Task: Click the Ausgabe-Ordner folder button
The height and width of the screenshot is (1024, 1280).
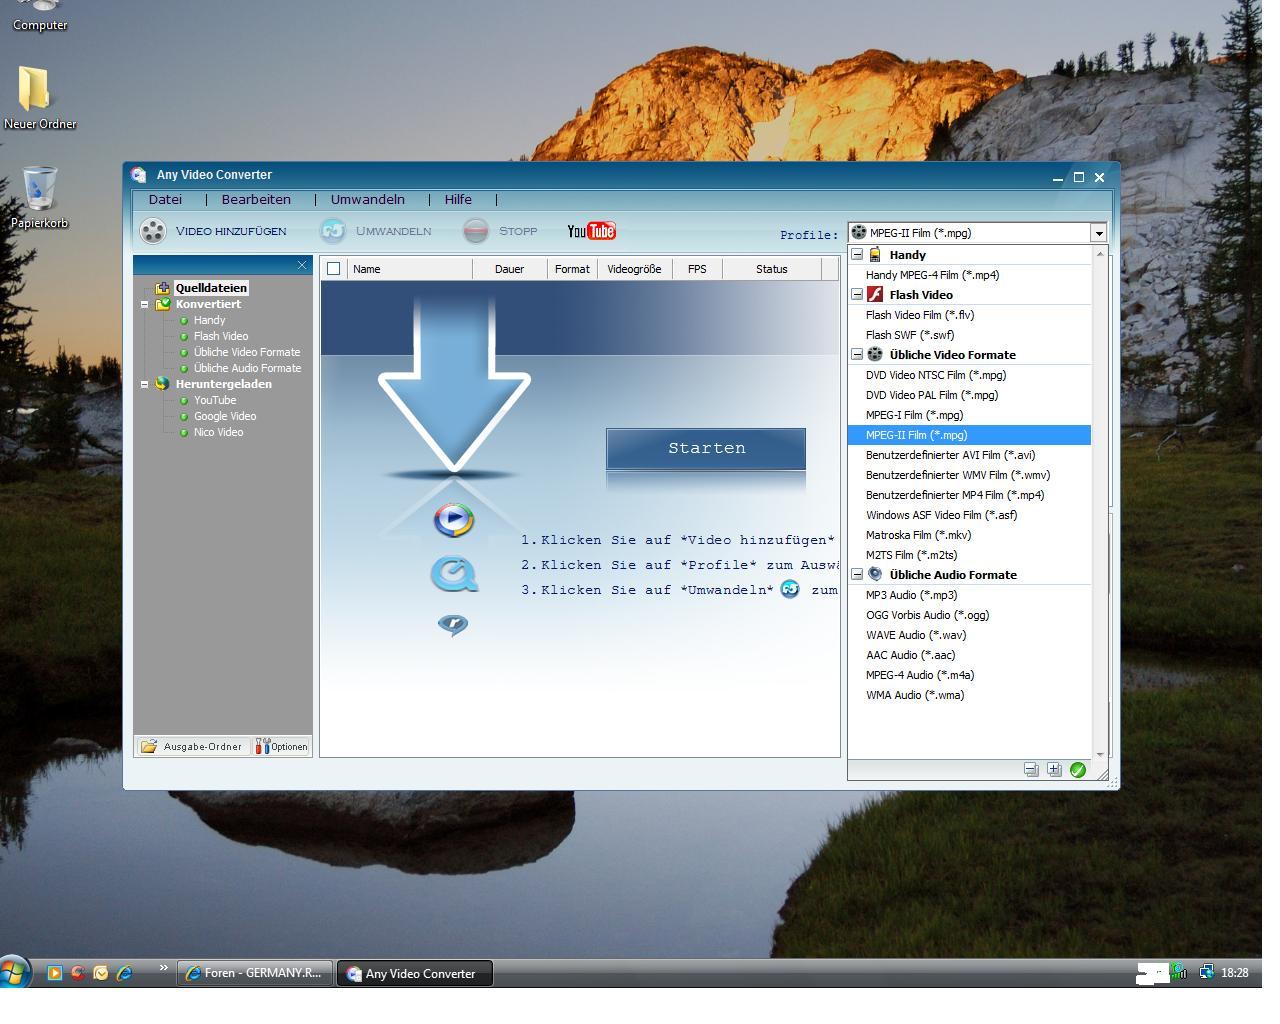Action: 192,746
